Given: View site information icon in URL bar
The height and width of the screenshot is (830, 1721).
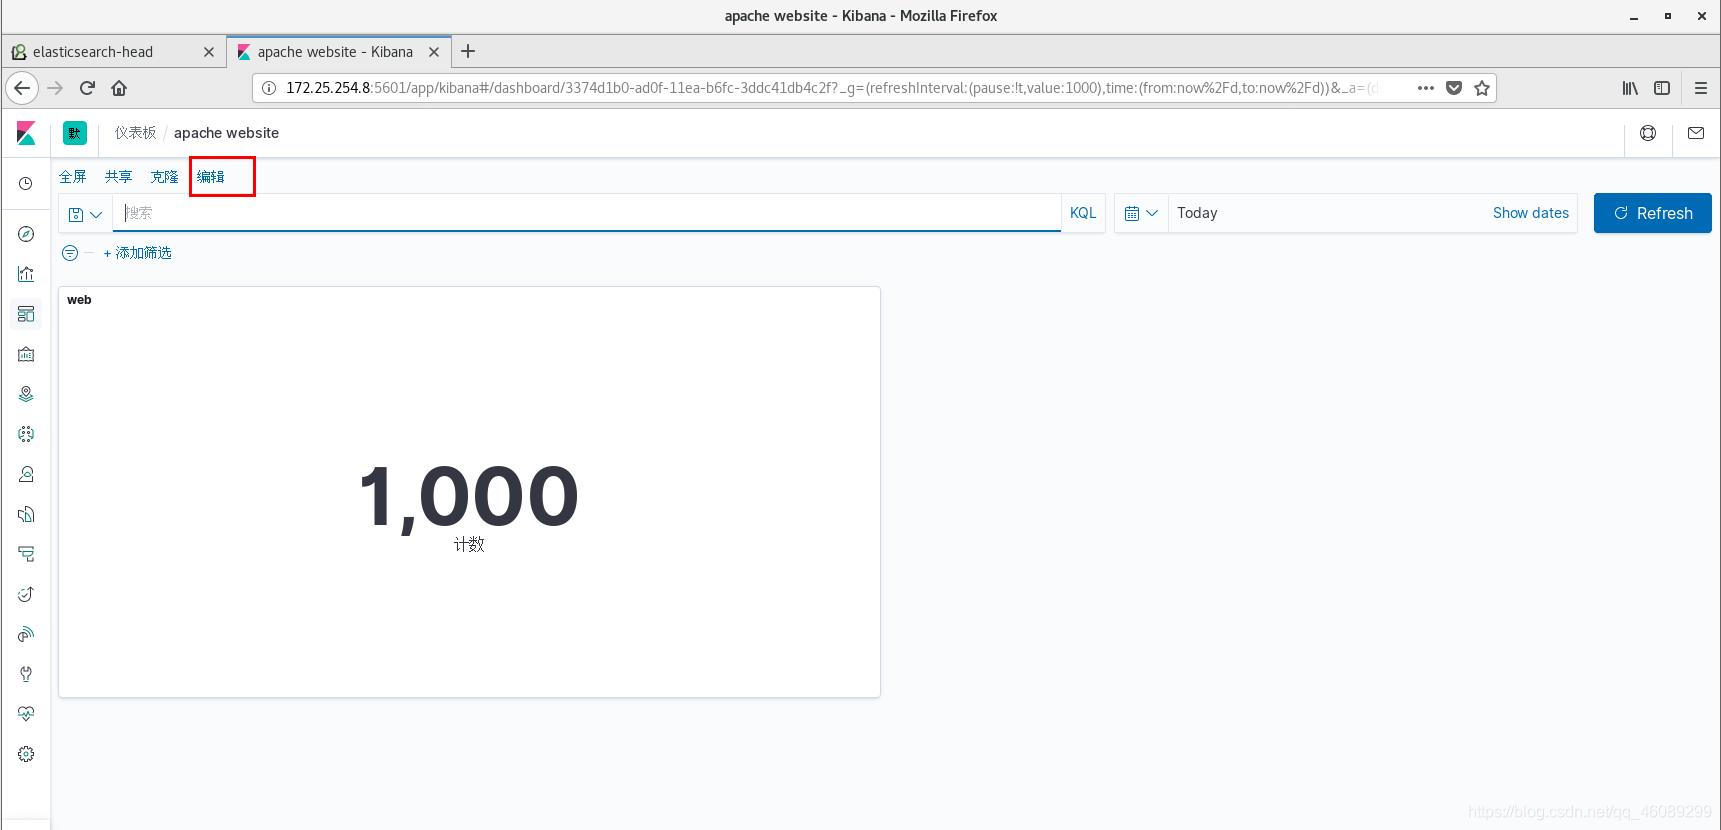Looking at the screenshot, I should pyautogui.click(x=268, y=88).
